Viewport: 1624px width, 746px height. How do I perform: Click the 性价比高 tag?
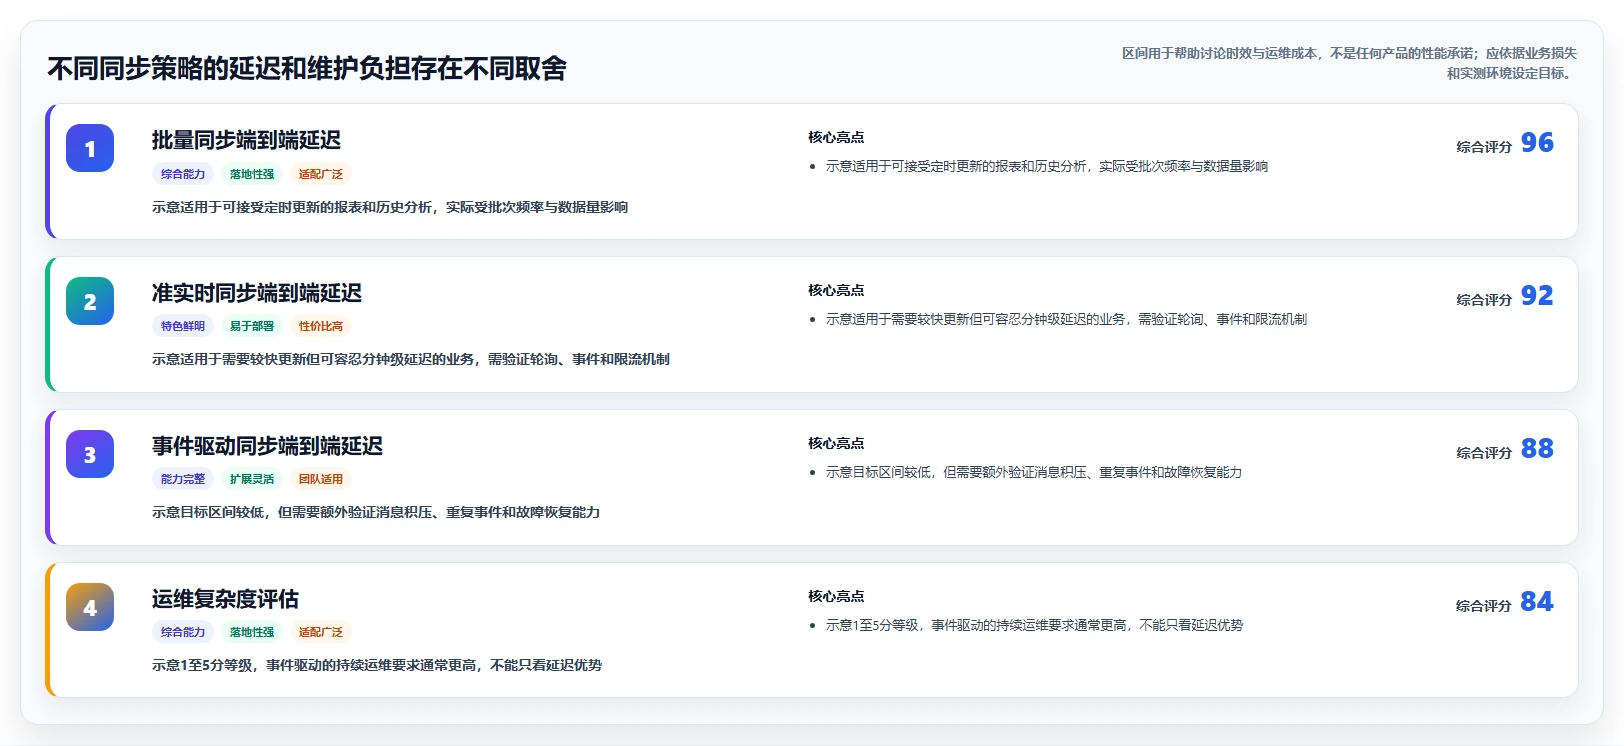[321, 326]
